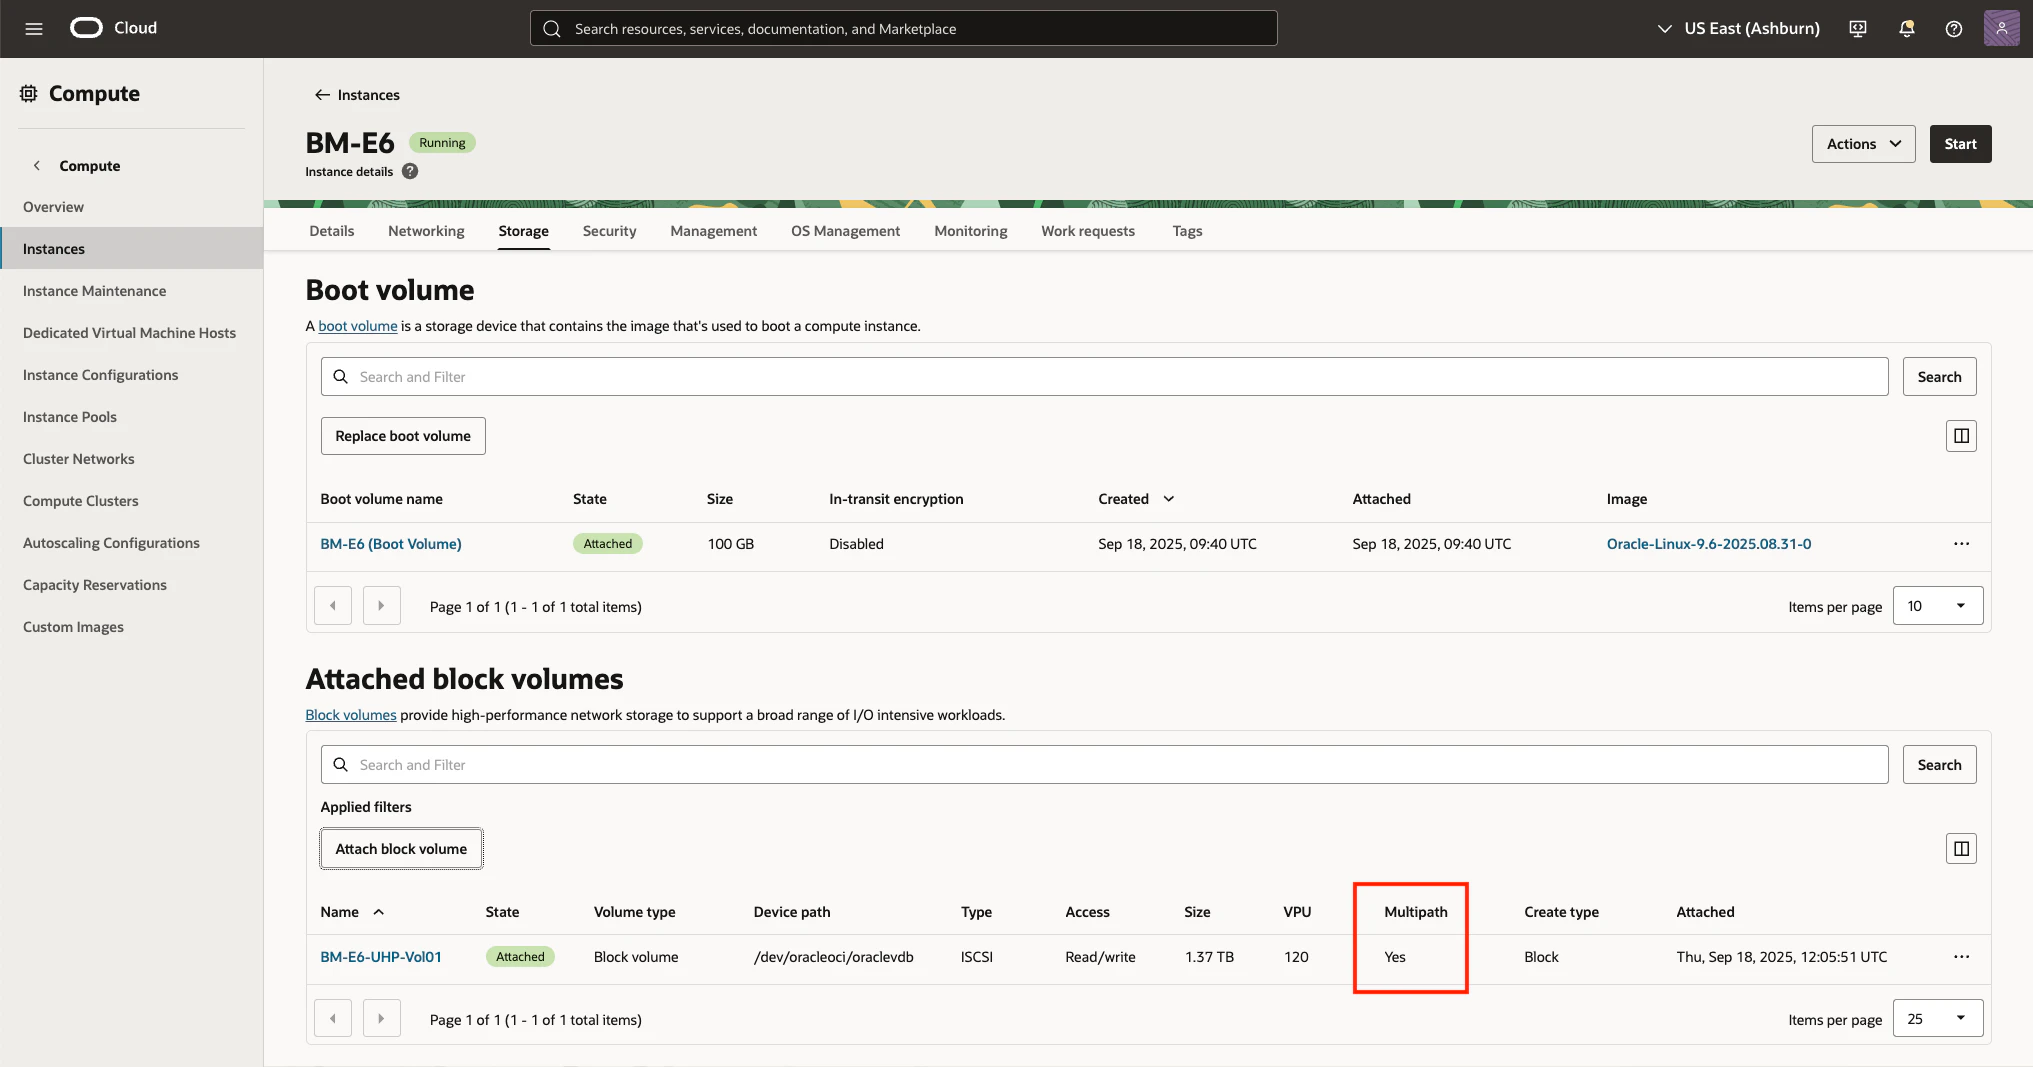This screenshot has width=2033, height=1067.
Task: Open Dedicated Virtual Machine Hosts
Action: coord(132,333)
